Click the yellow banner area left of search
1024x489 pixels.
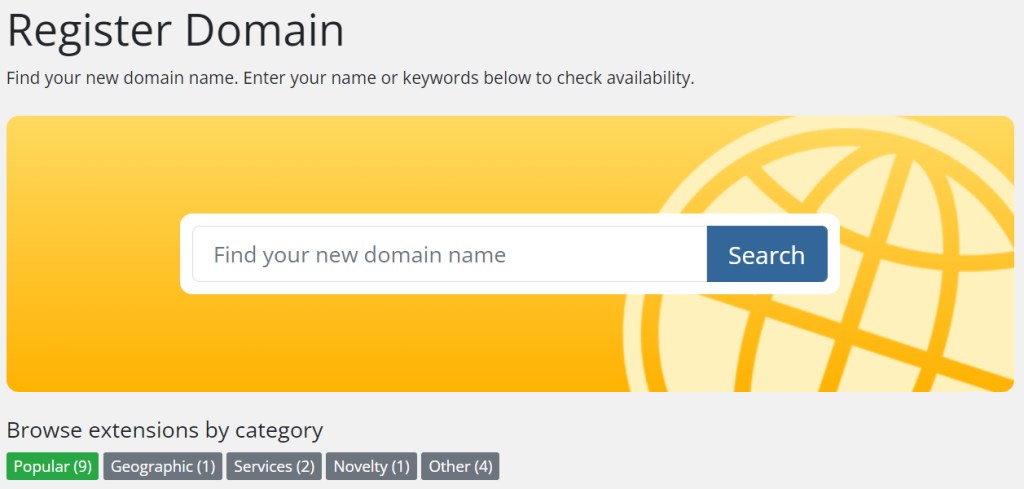tap(93, 254)
